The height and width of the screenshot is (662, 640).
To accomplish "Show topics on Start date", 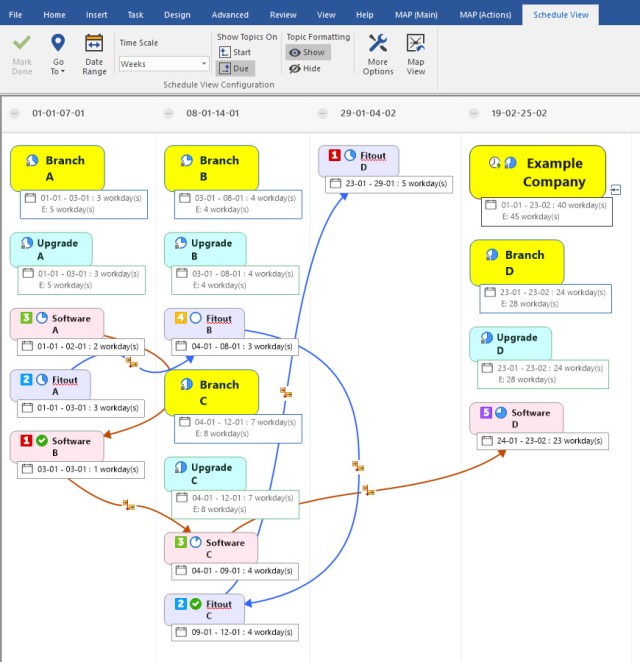I will [235, 52].
